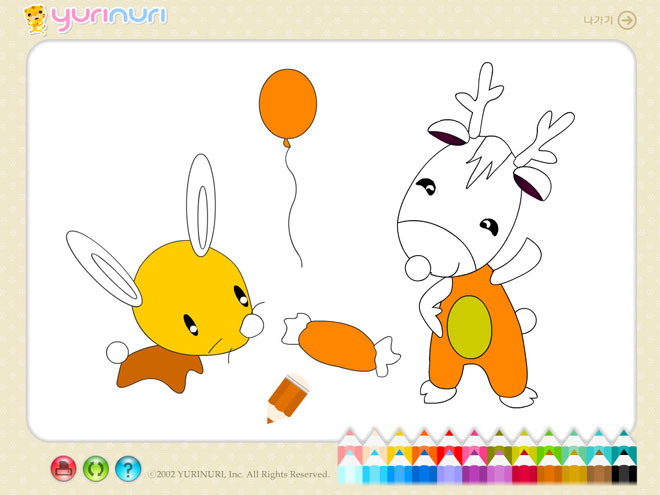
Task: Pick the brown colored pencil
Action: [600, 473]
